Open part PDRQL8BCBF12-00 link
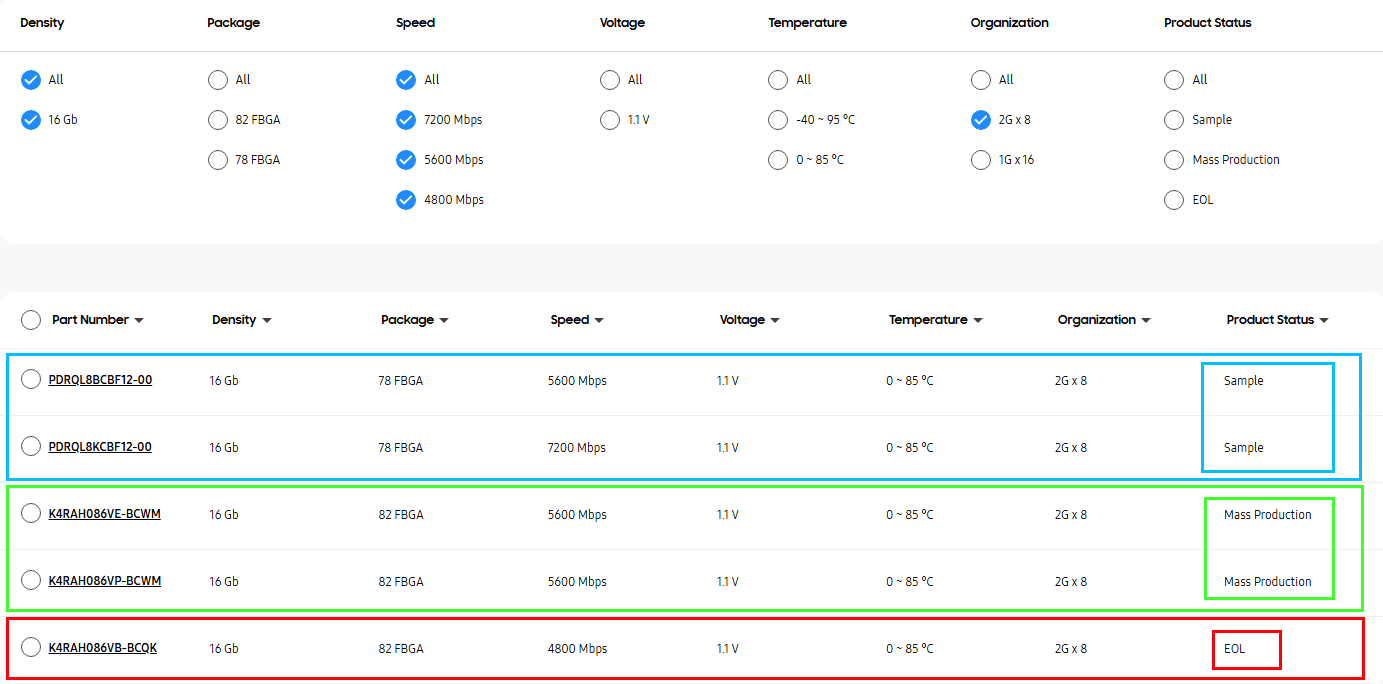 (x=100, y=380)
